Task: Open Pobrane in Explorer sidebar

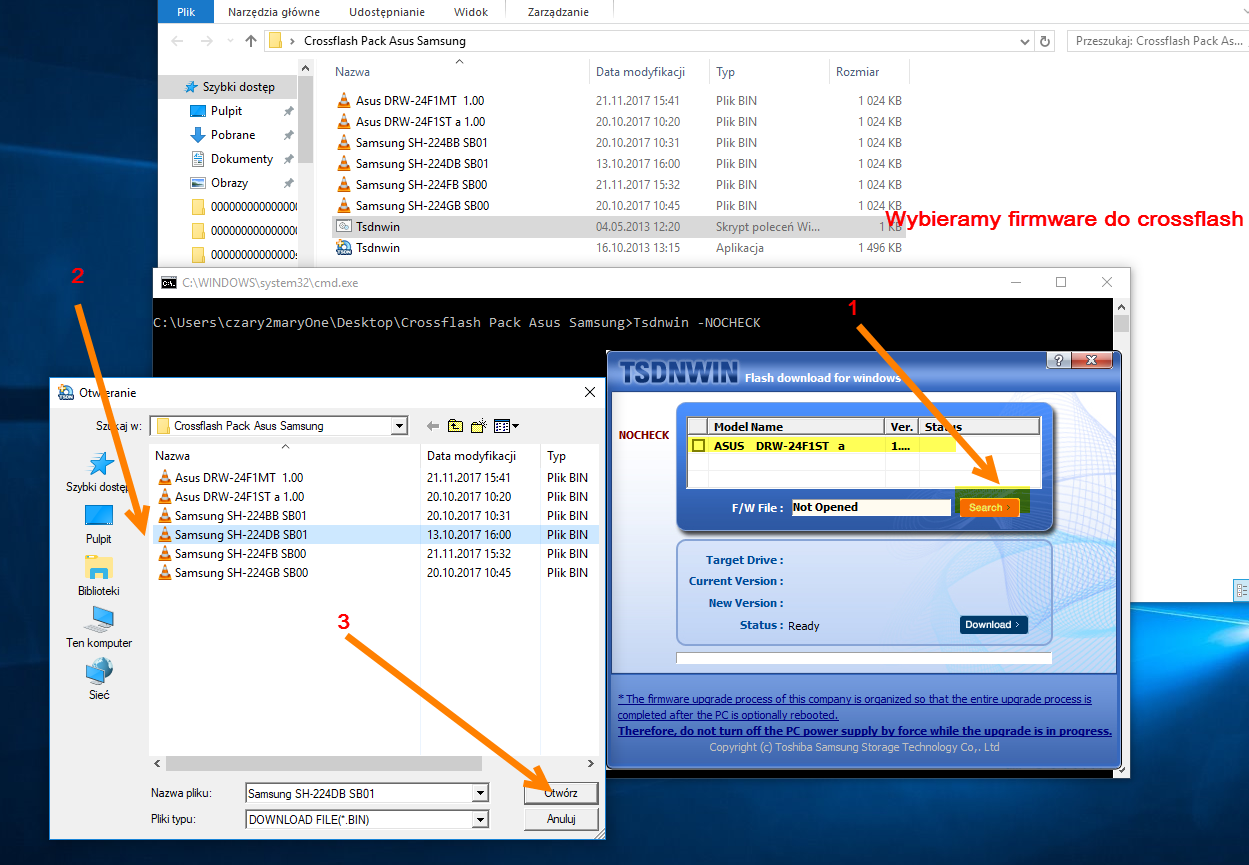Action: click(233, 135)
